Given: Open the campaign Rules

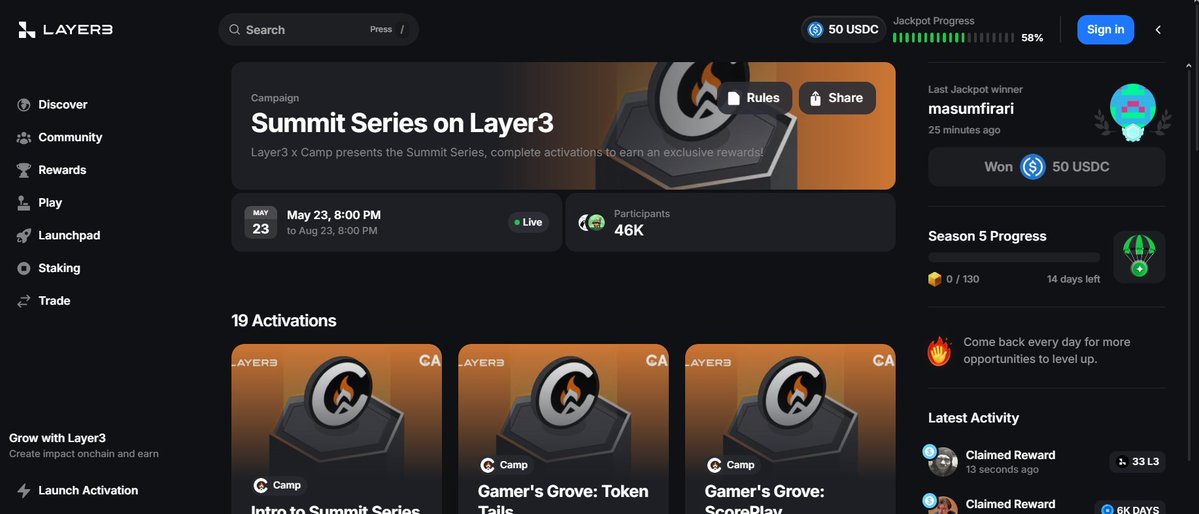Looking at the screenshot, I should (x=754, y=98).
